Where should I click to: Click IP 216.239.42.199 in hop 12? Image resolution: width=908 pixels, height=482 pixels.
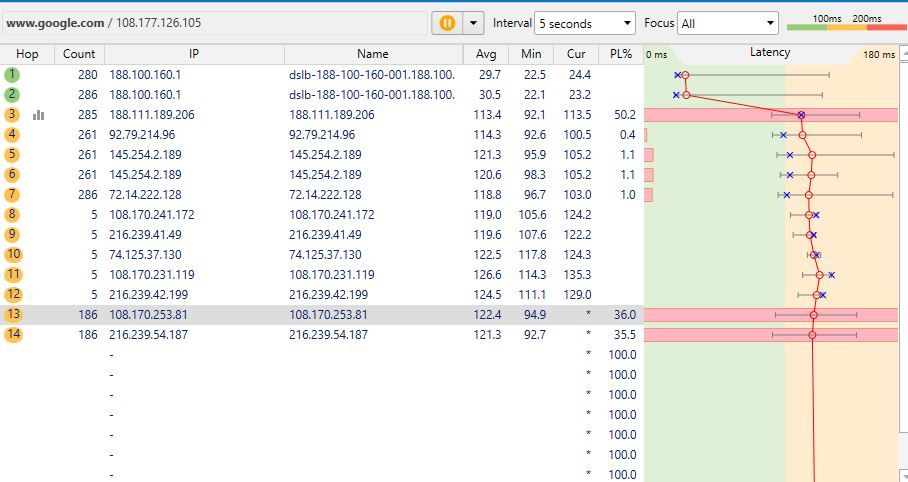click(149, 294)
